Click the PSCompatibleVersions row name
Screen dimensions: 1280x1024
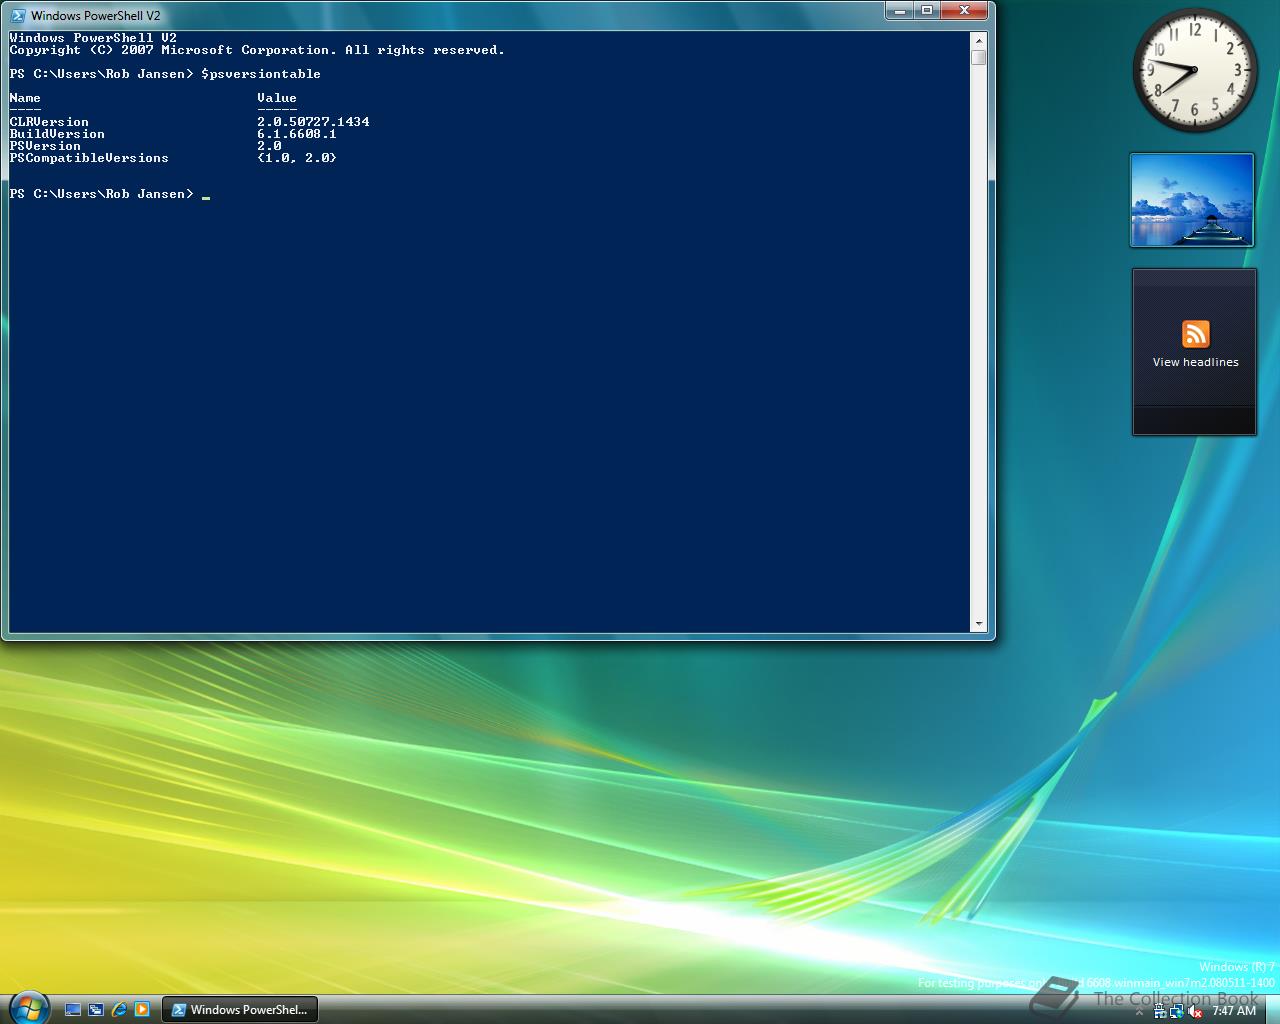coord(89,158)
